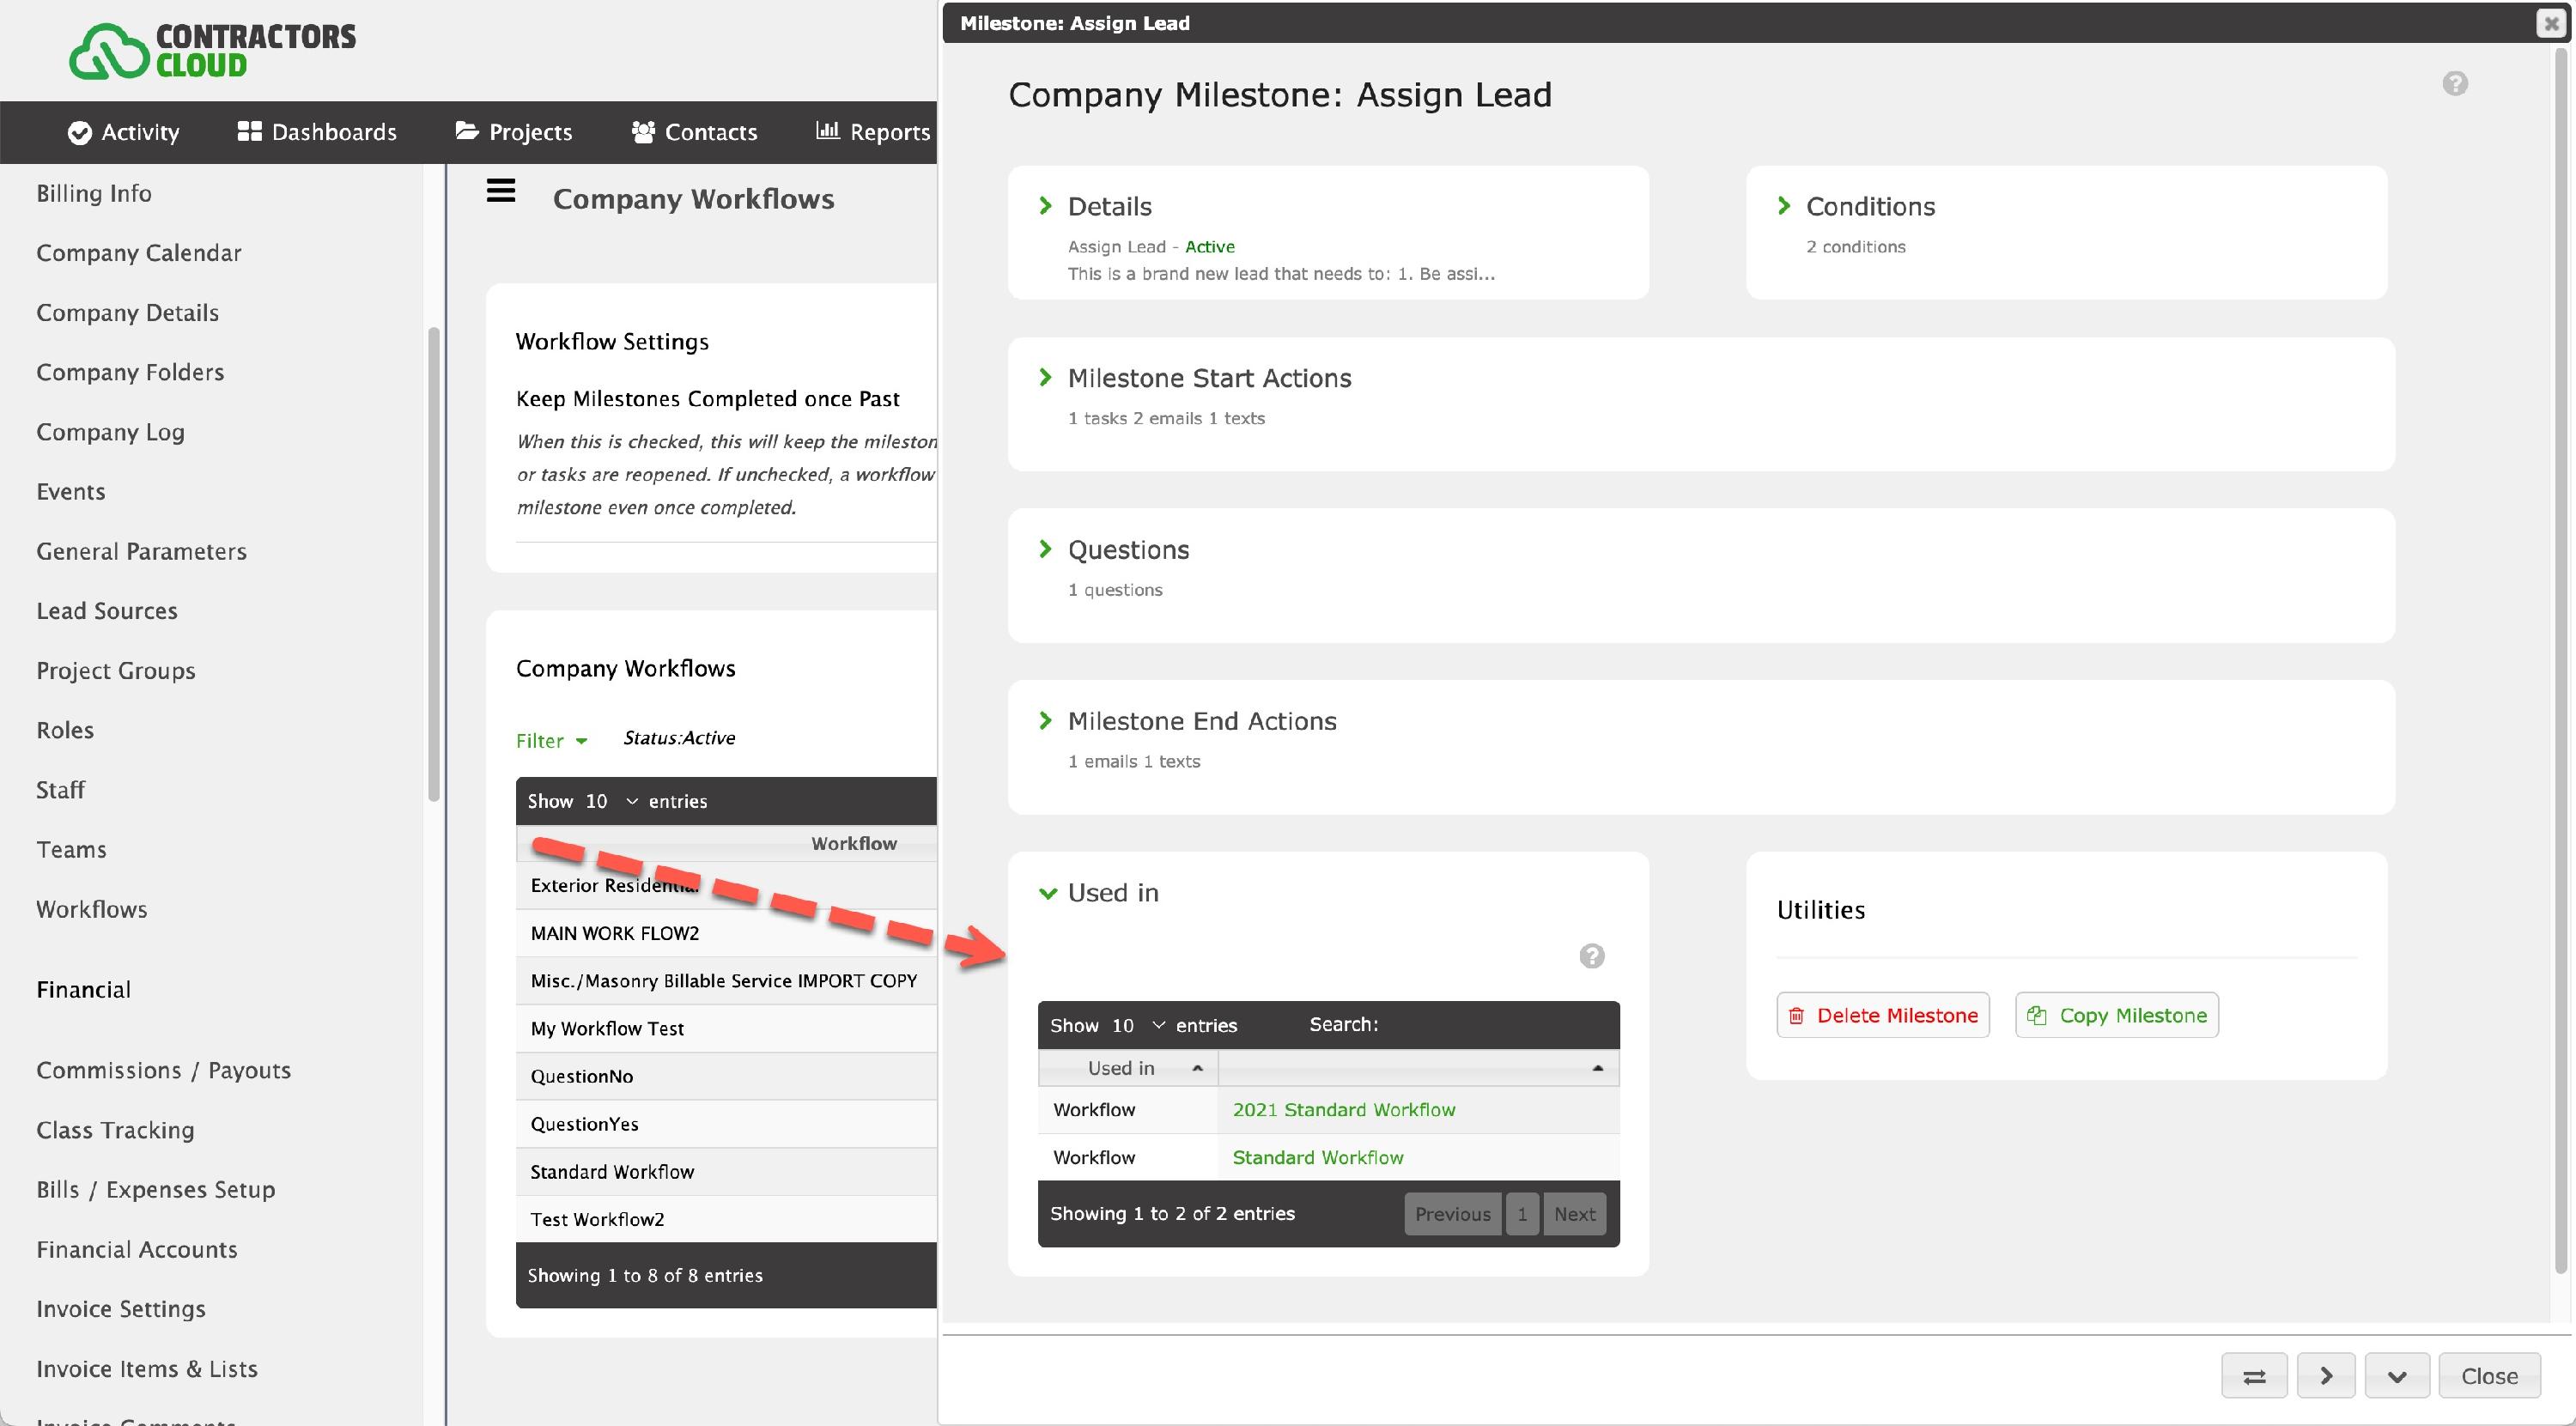
Task: Open Lead Sources in sidebar
Action: pos(107,611)
